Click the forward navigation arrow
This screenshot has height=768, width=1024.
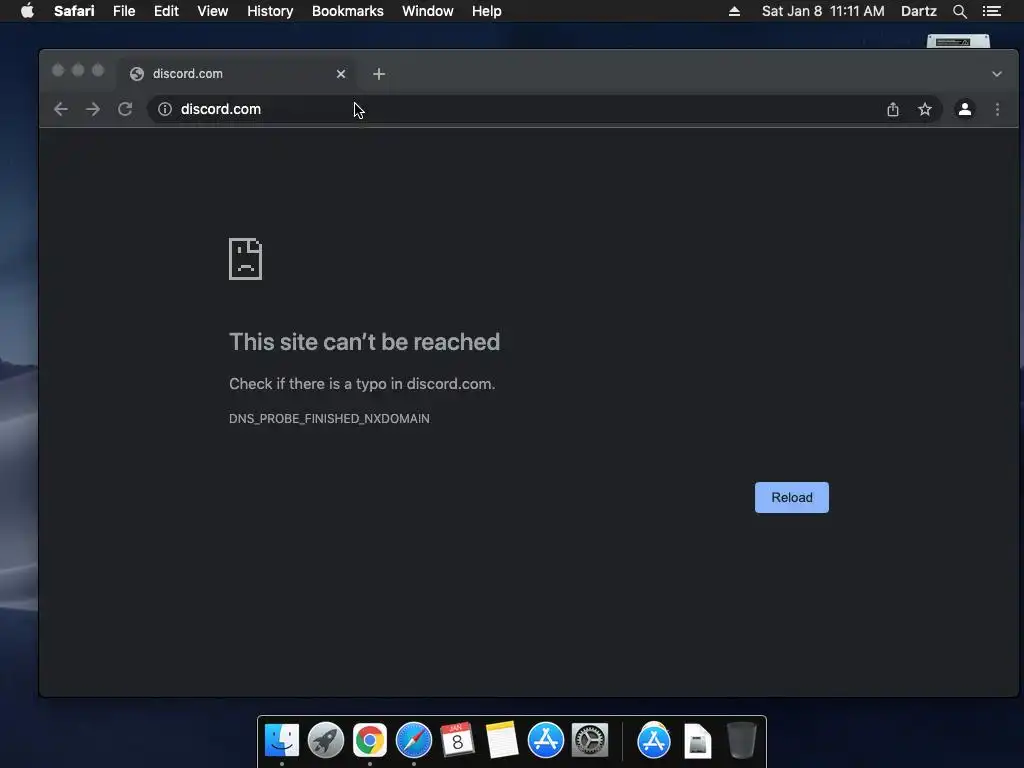93,109
